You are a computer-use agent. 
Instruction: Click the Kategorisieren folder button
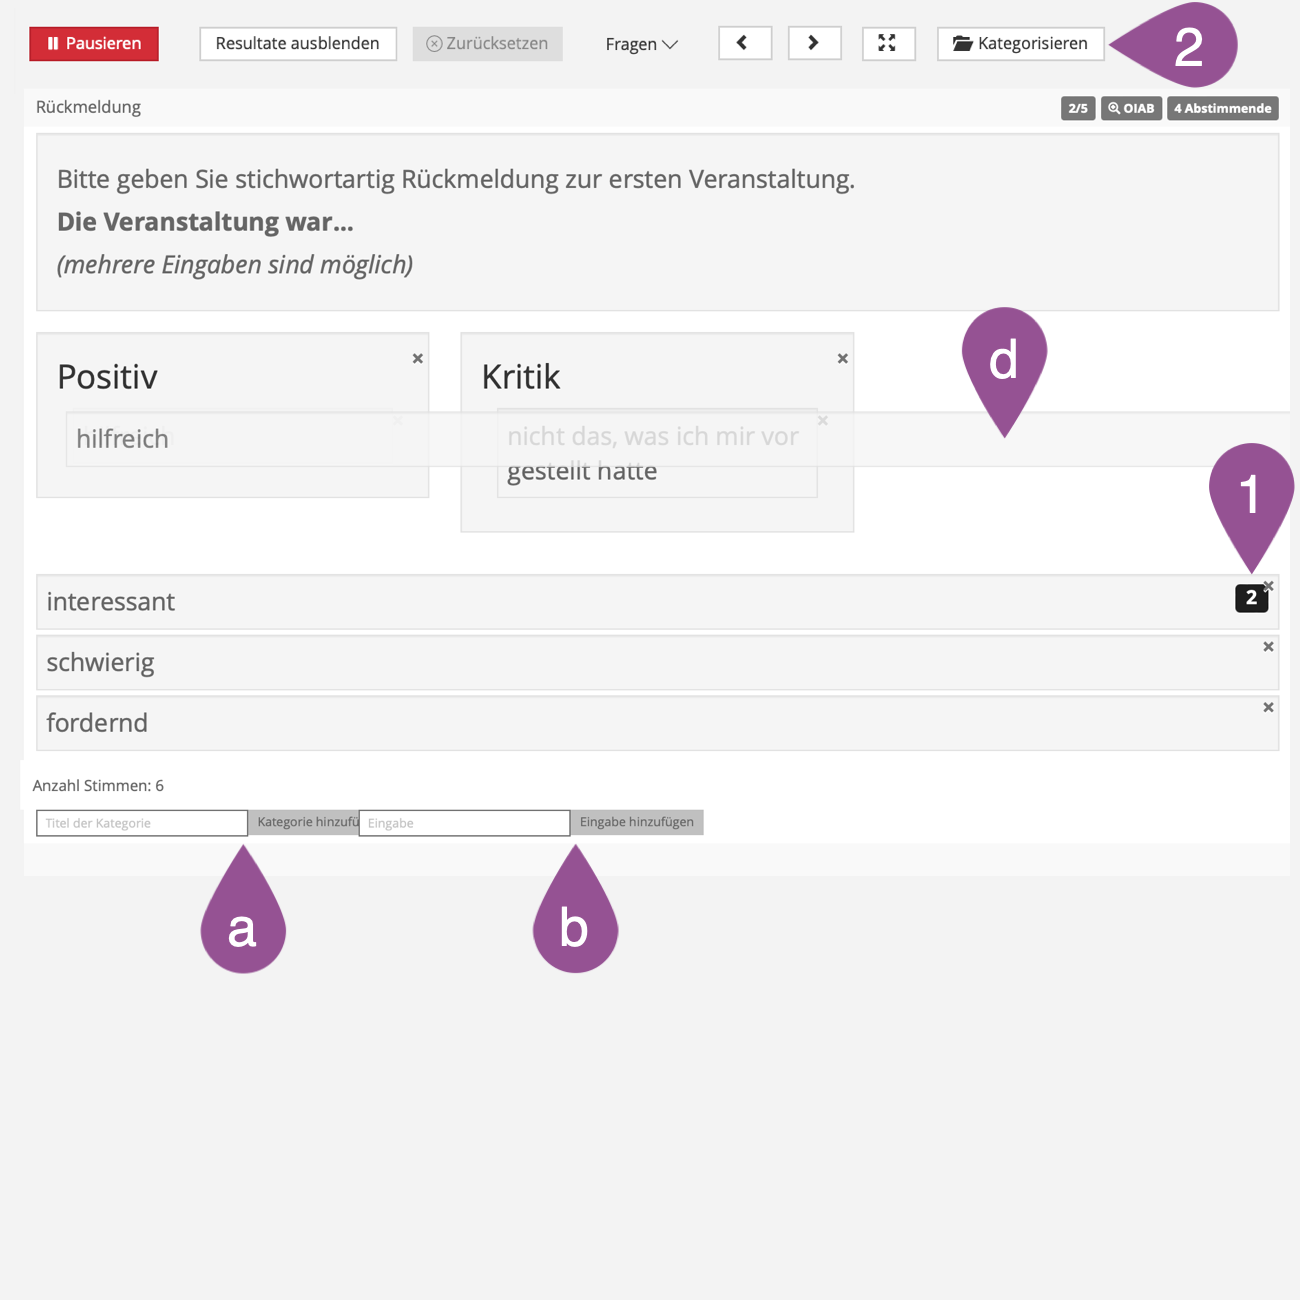(1020, 44)
